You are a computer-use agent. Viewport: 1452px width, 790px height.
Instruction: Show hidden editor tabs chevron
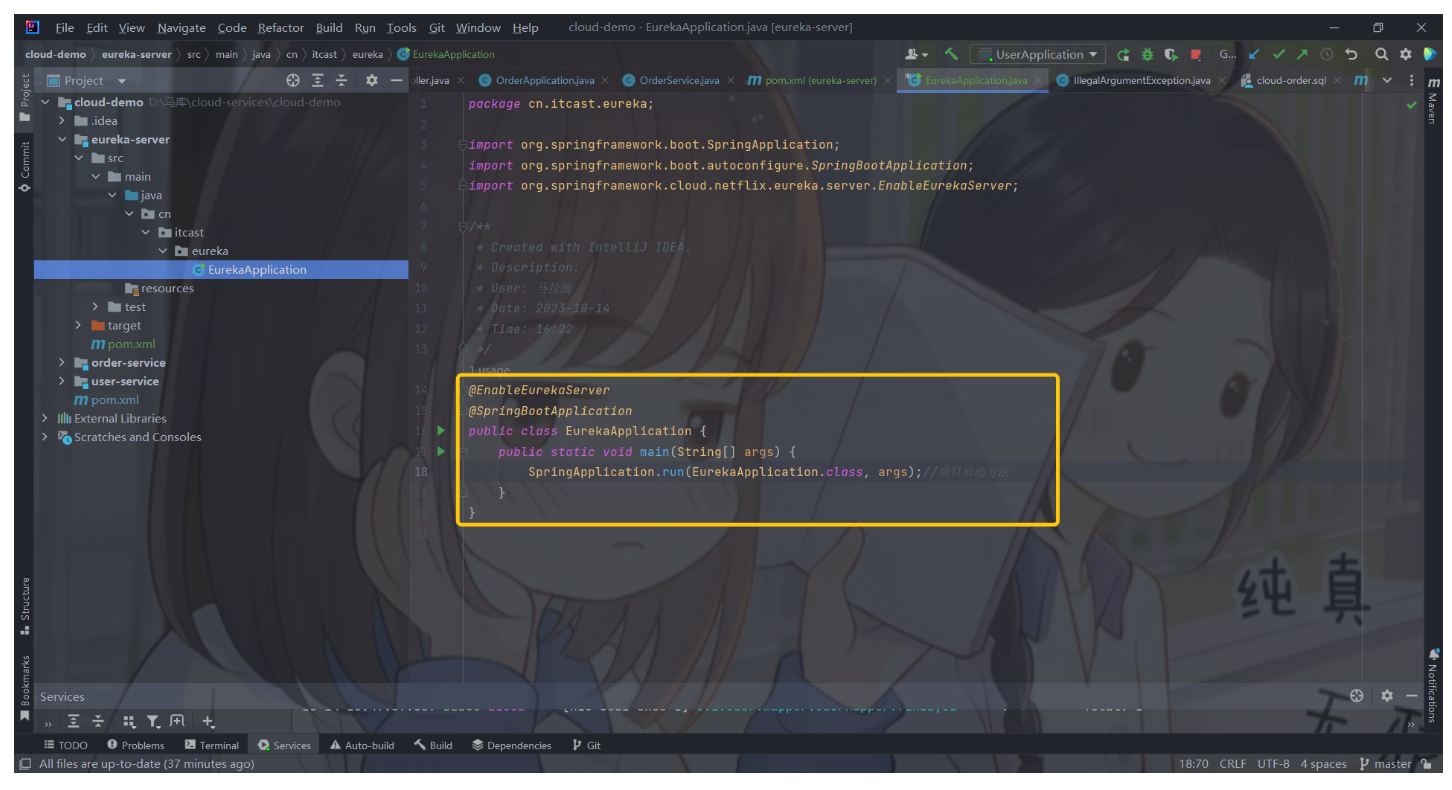coord(1387,80)
